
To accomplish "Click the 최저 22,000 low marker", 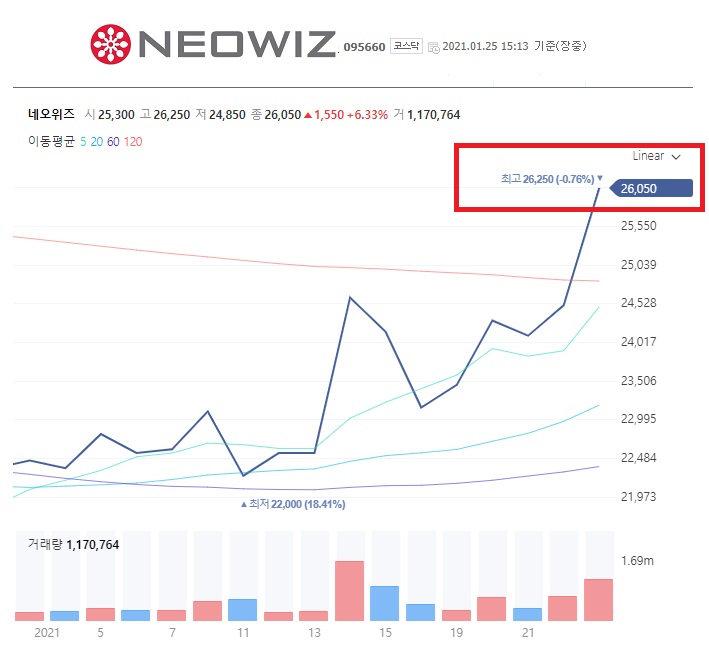I will click(293, 504).
